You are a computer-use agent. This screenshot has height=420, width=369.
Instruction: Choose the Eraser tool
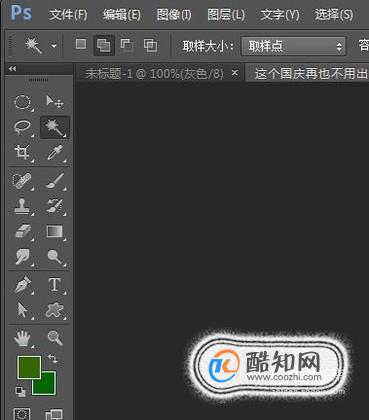(x=23, y=231)
